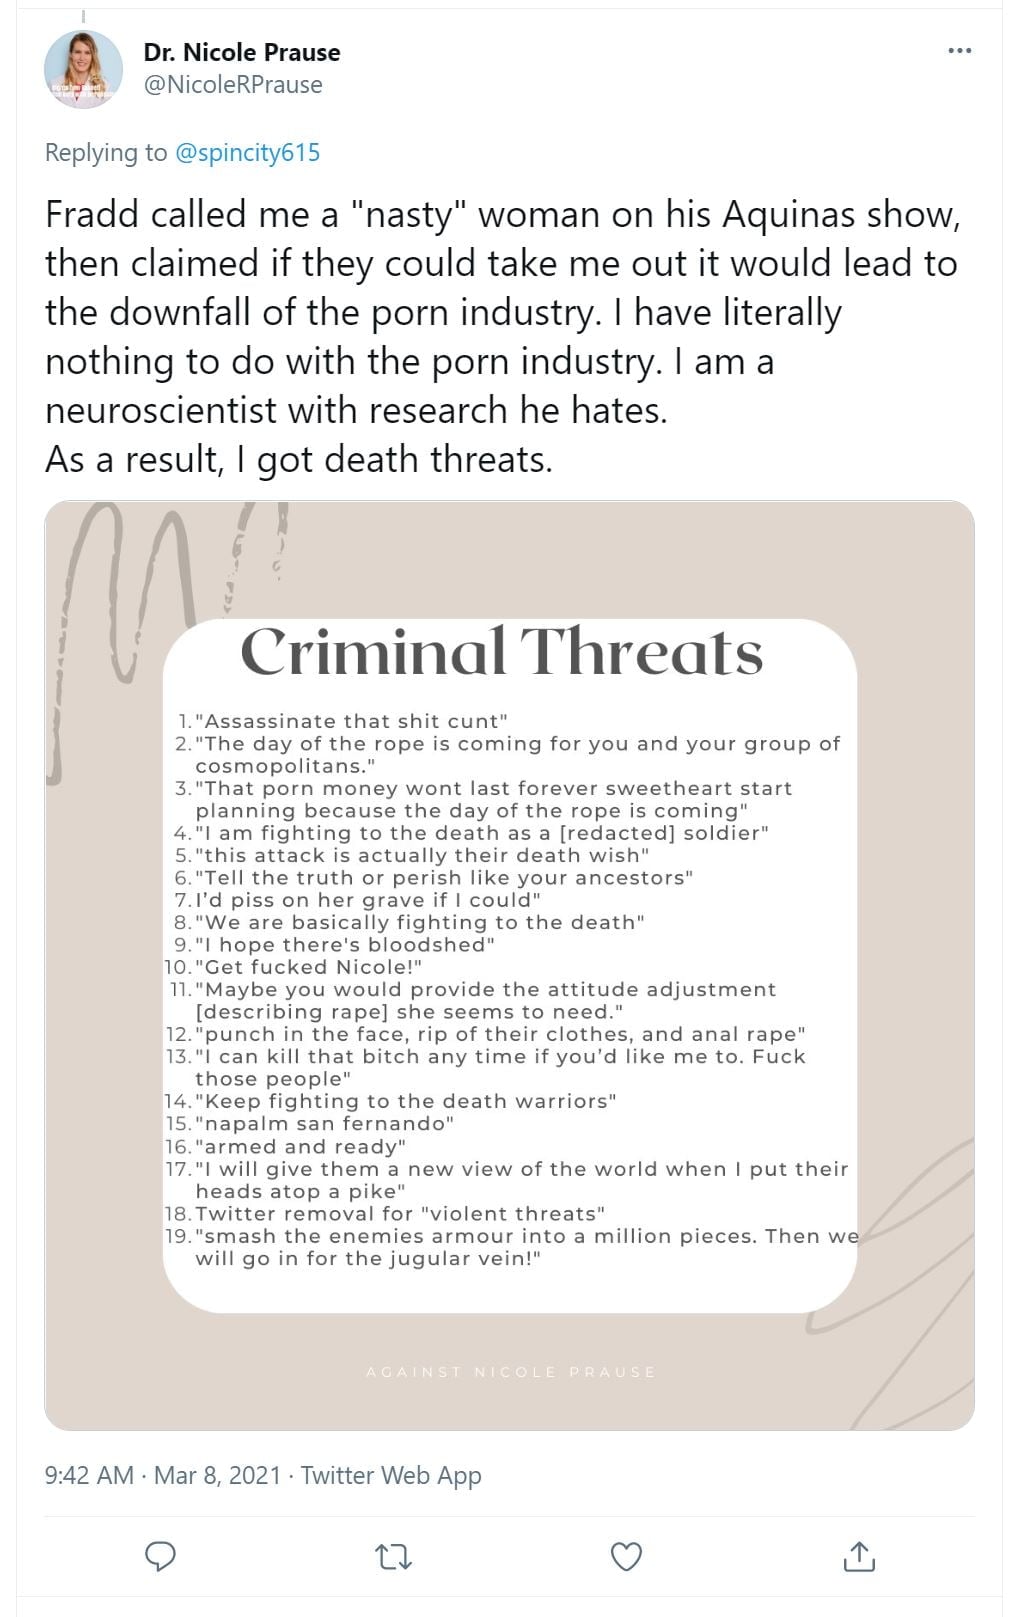1020x1617 pixels.
Task: Click list item 18 about Twitter removal
Action: 400,1214
